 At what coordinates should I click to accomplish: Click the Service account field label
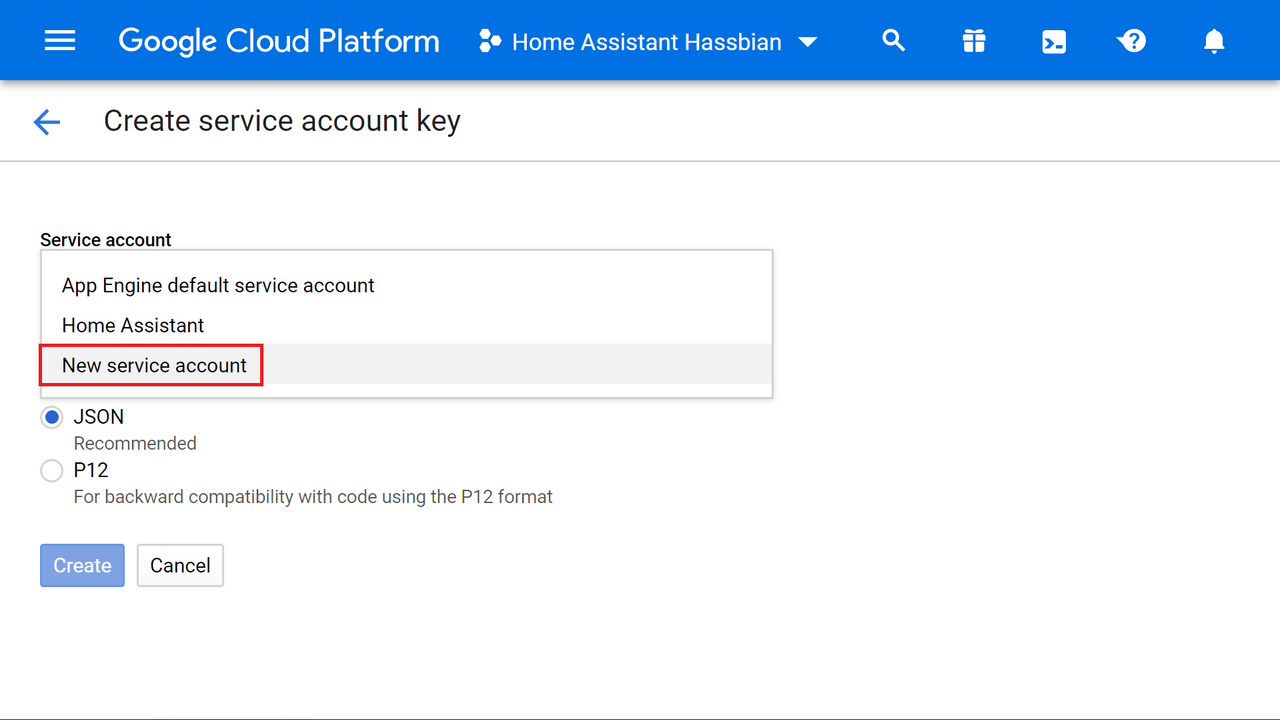coord(106,240)
